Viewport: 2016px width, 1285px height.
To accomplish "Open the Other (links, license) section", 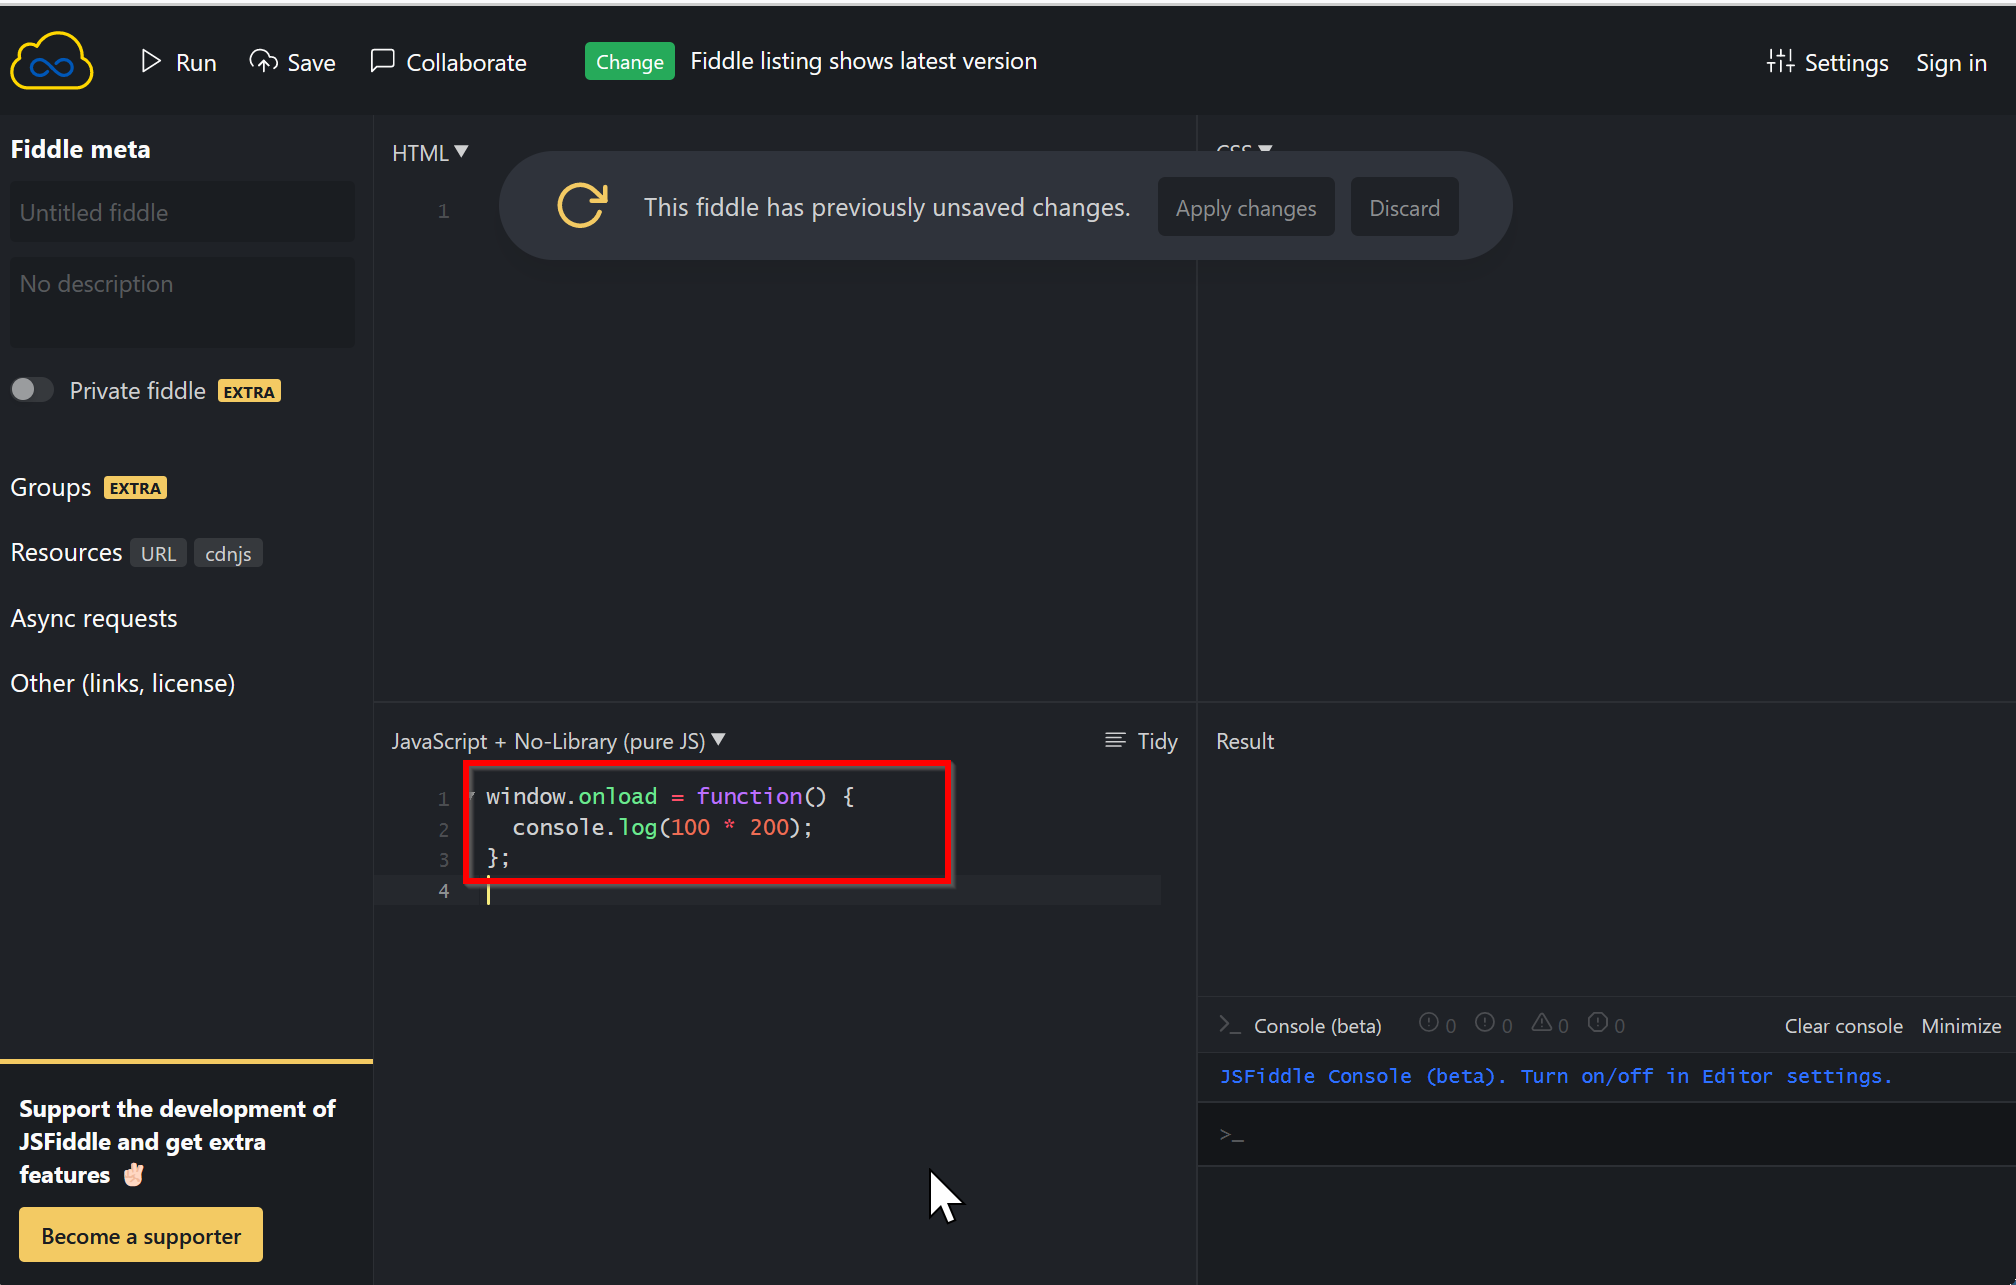I will (x=123, y=683).
